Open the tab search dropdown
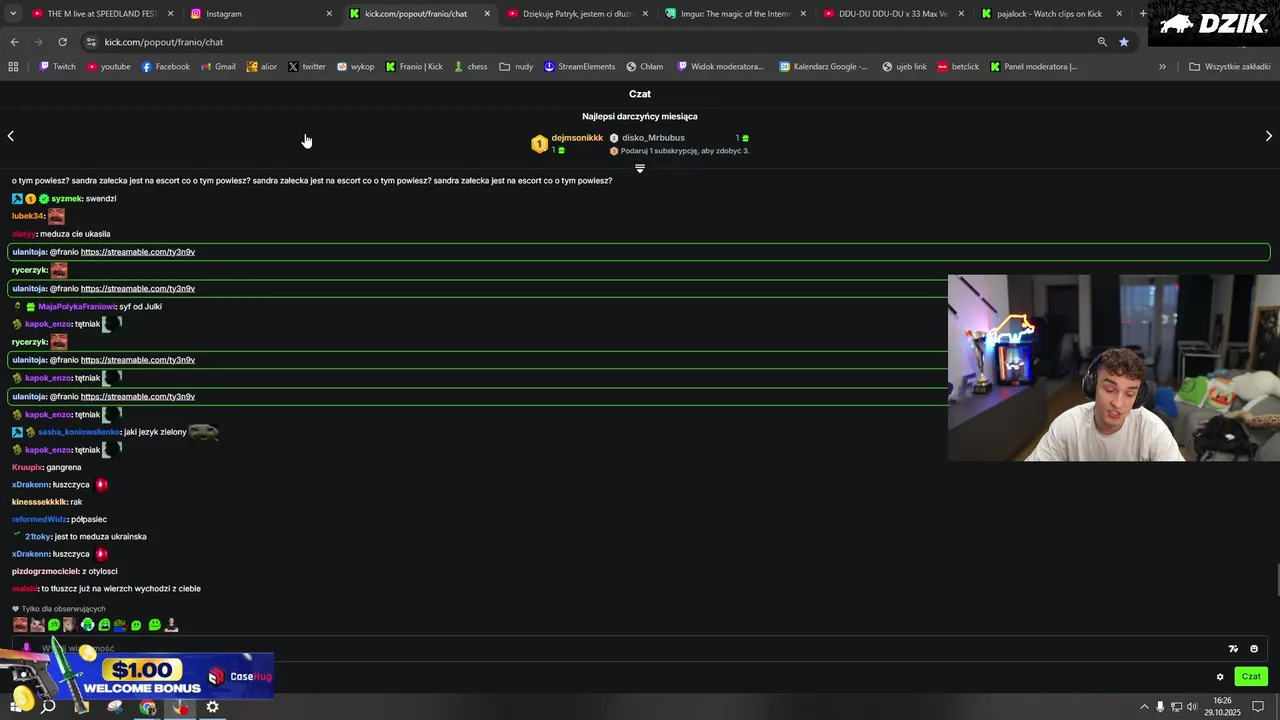The width and height of the screenshot is (1280, 720). [x=13, y=14]
